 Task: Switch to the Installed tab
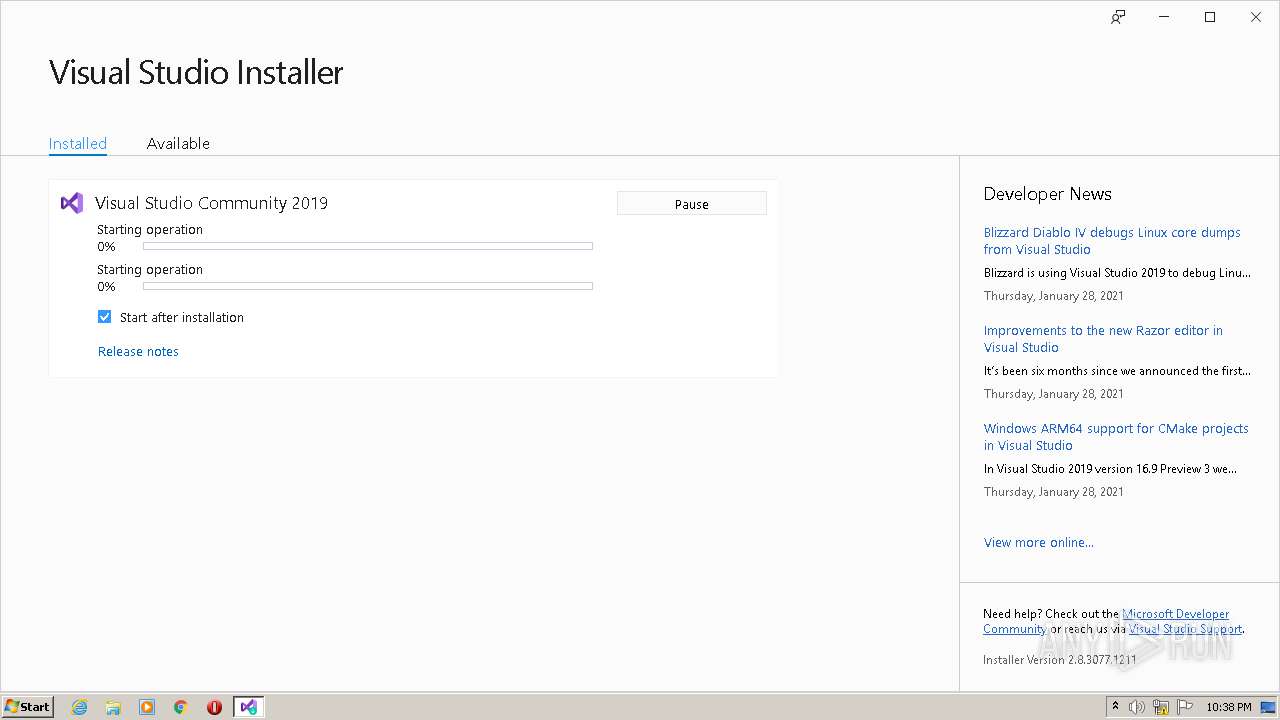tap(78, 143)
